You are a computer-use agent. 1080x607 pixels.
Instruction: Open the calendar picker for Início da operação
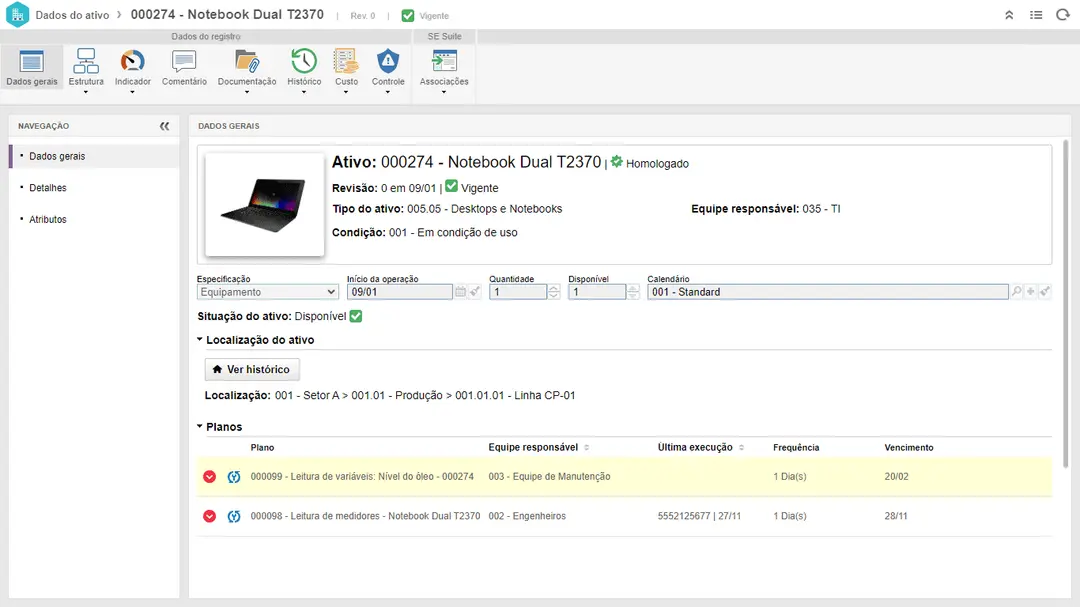[x=460, y=292]
